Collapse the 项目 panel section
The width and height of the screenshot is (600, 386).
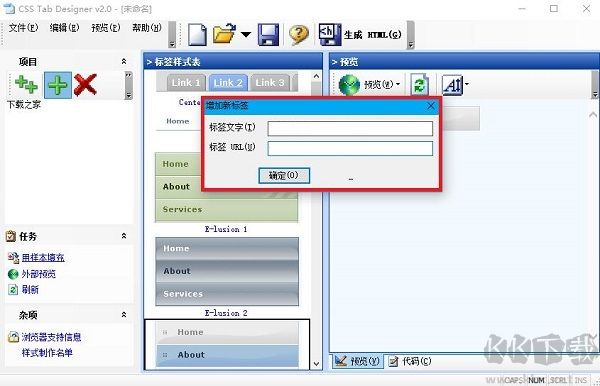pos(124,61)
